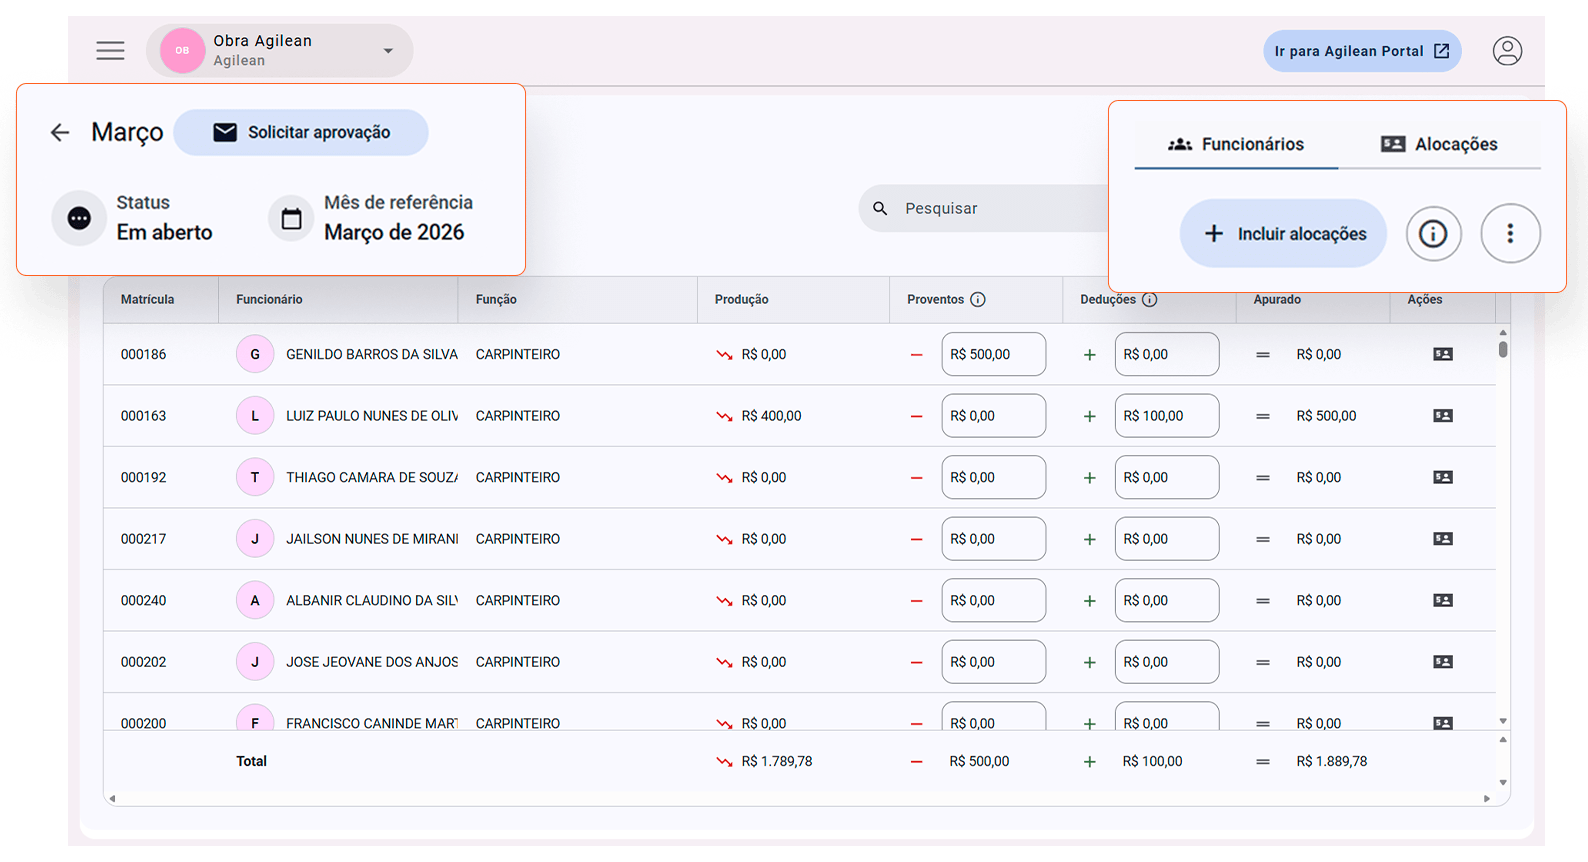Image resolution: width=1588 pixels, height=862 pixels.
Task: Open the Obra Agilean project dropdown
Action: tap(279, 51)
